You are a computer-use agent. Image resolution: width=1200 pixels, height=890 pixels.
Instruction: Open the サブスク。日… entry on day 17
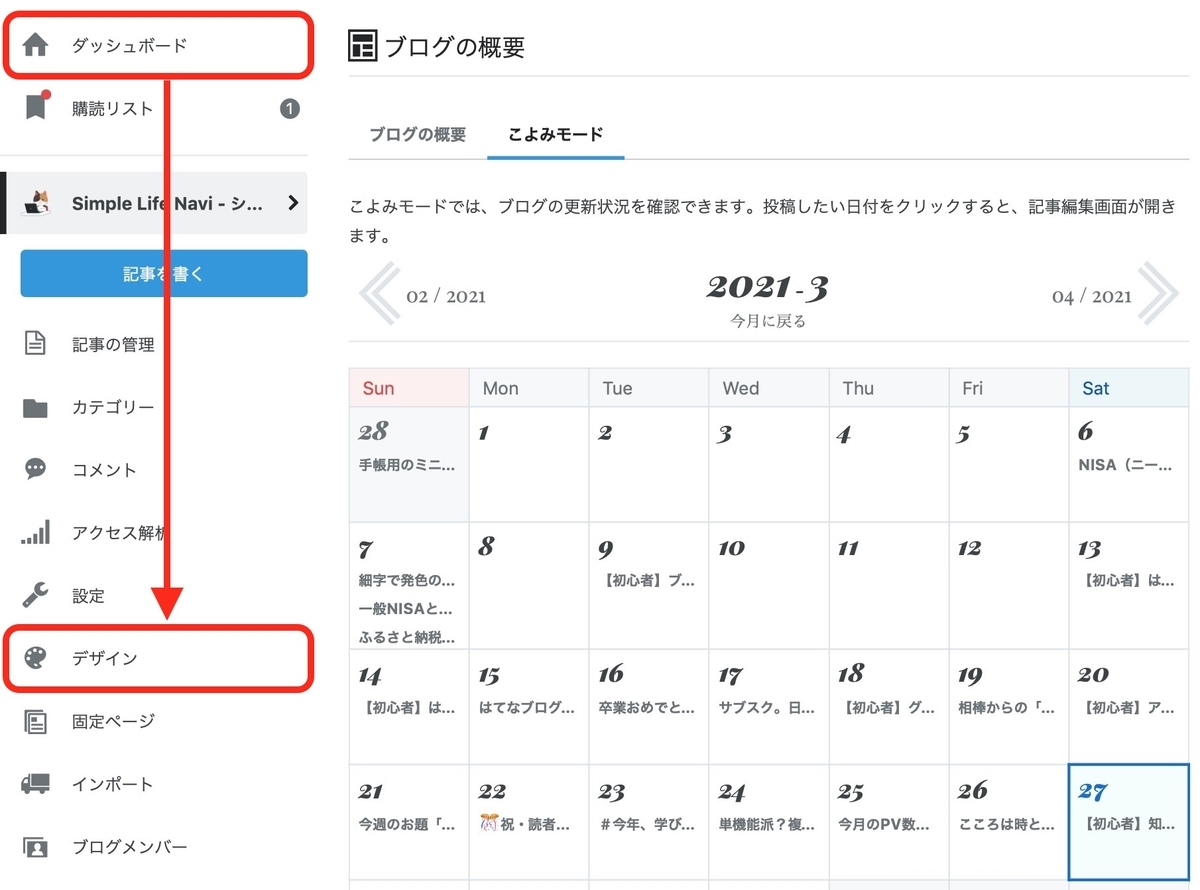click(767, 707)
